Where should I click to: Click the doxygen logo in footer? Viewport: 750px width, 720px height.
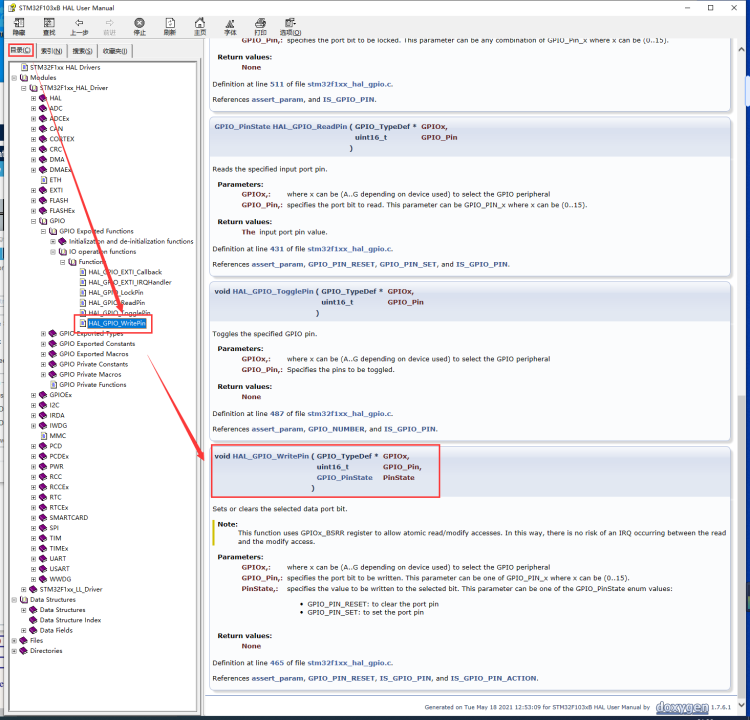[x=682, y=707]
